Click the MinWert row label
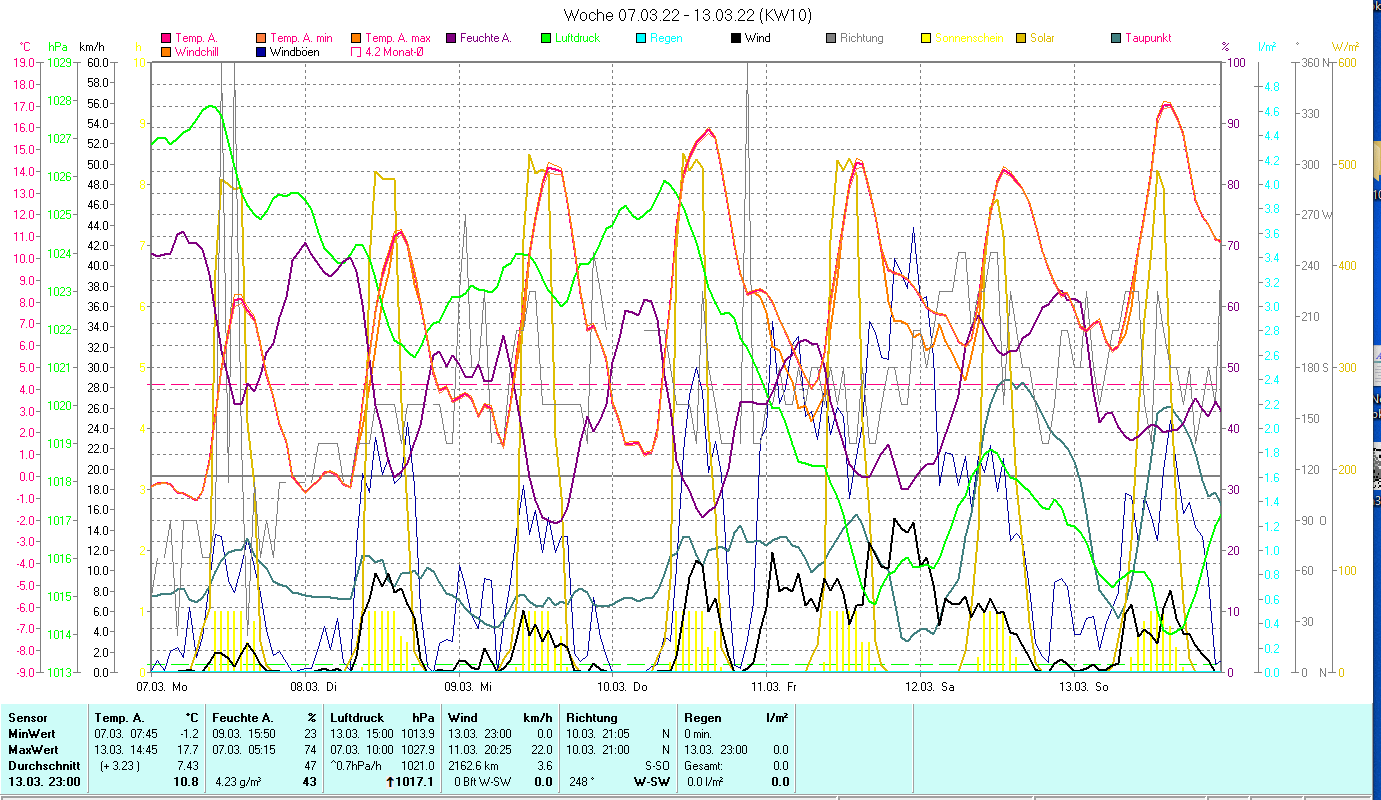 32,734
